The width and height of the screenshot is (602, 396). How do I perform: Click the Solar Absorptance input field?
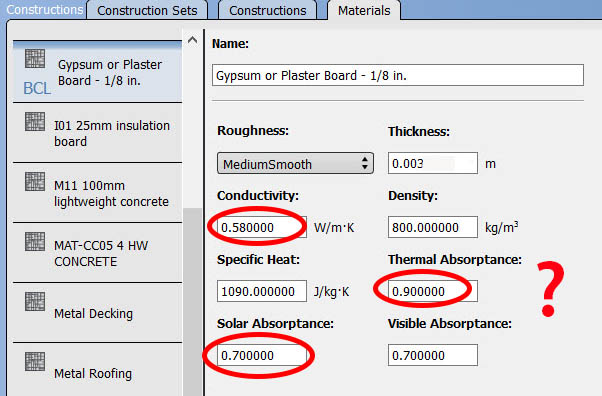tap(262, 355)
